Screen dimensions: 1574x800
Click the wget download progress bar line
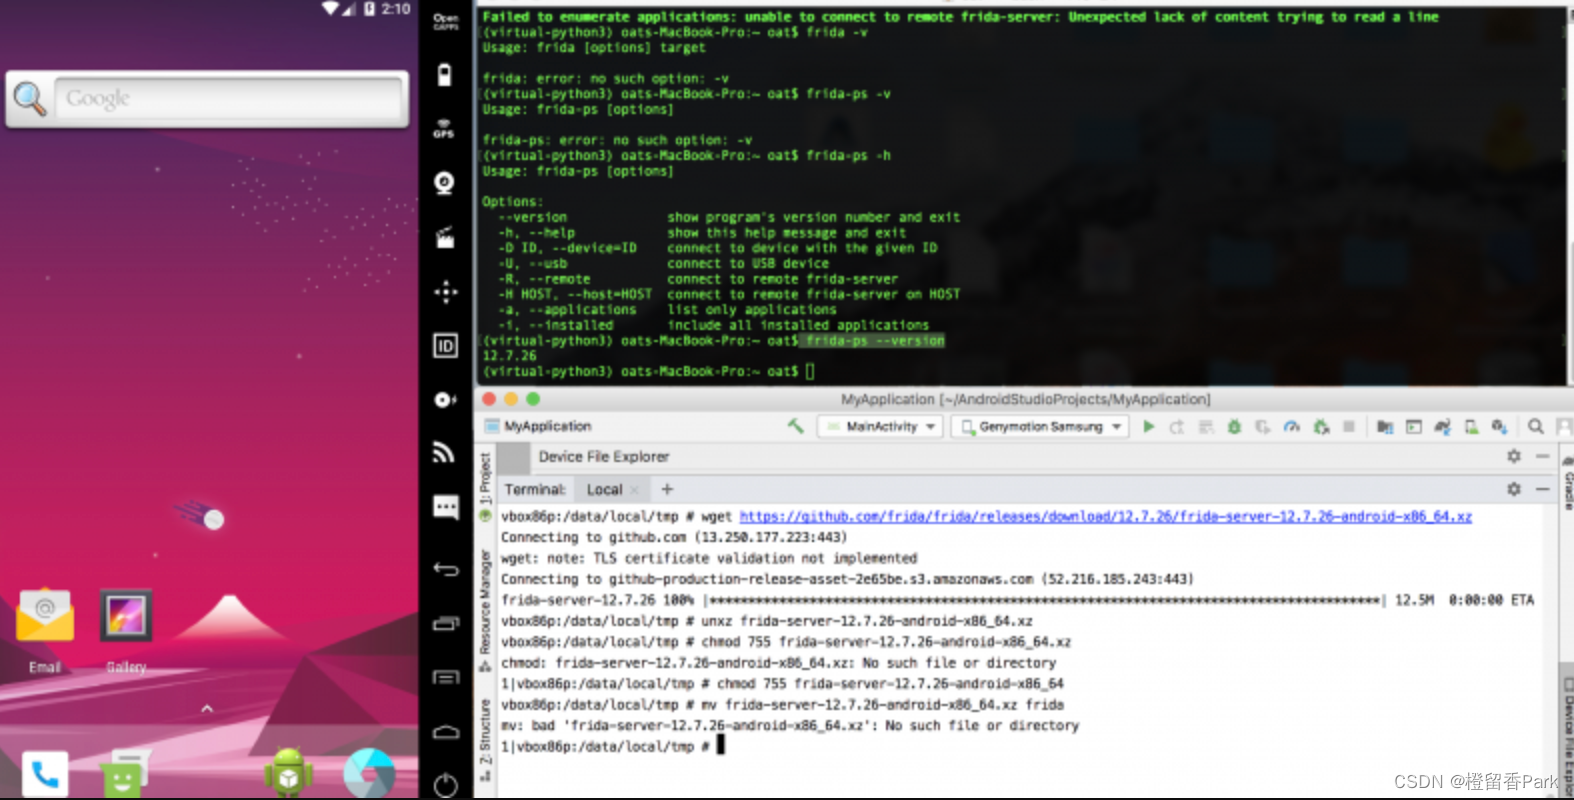[1017, 600]
